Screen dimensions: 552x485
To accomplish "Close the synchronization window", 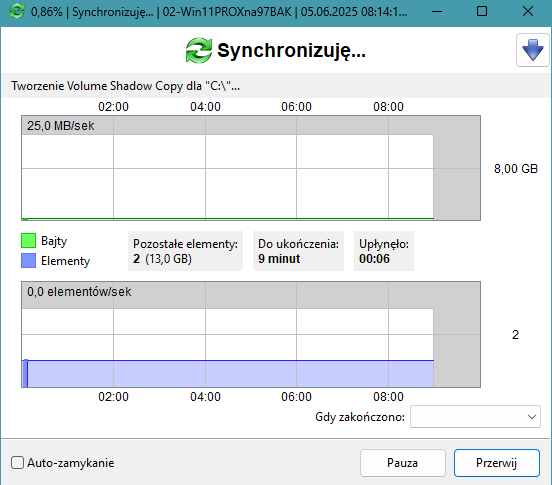I will point(528,12).
